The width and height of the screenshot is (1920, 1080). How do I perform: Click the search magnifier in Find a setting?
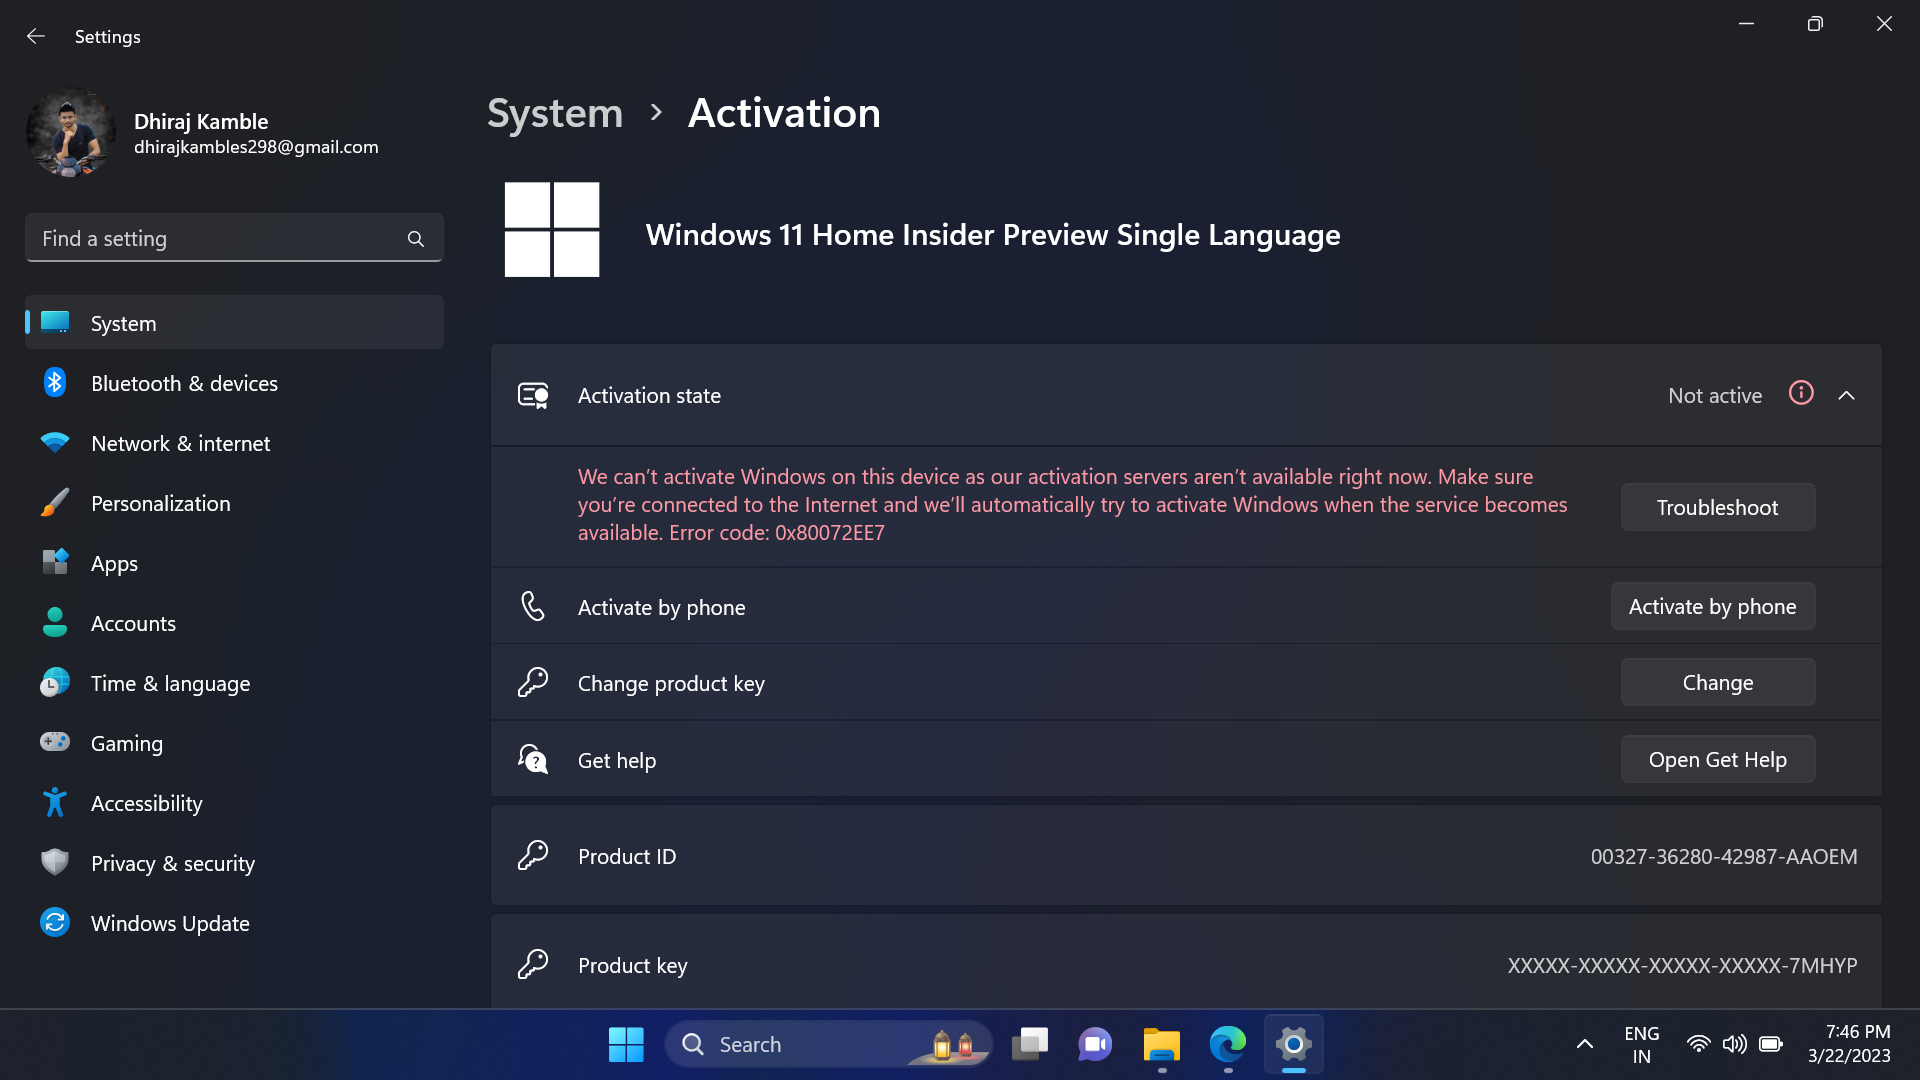416,239
